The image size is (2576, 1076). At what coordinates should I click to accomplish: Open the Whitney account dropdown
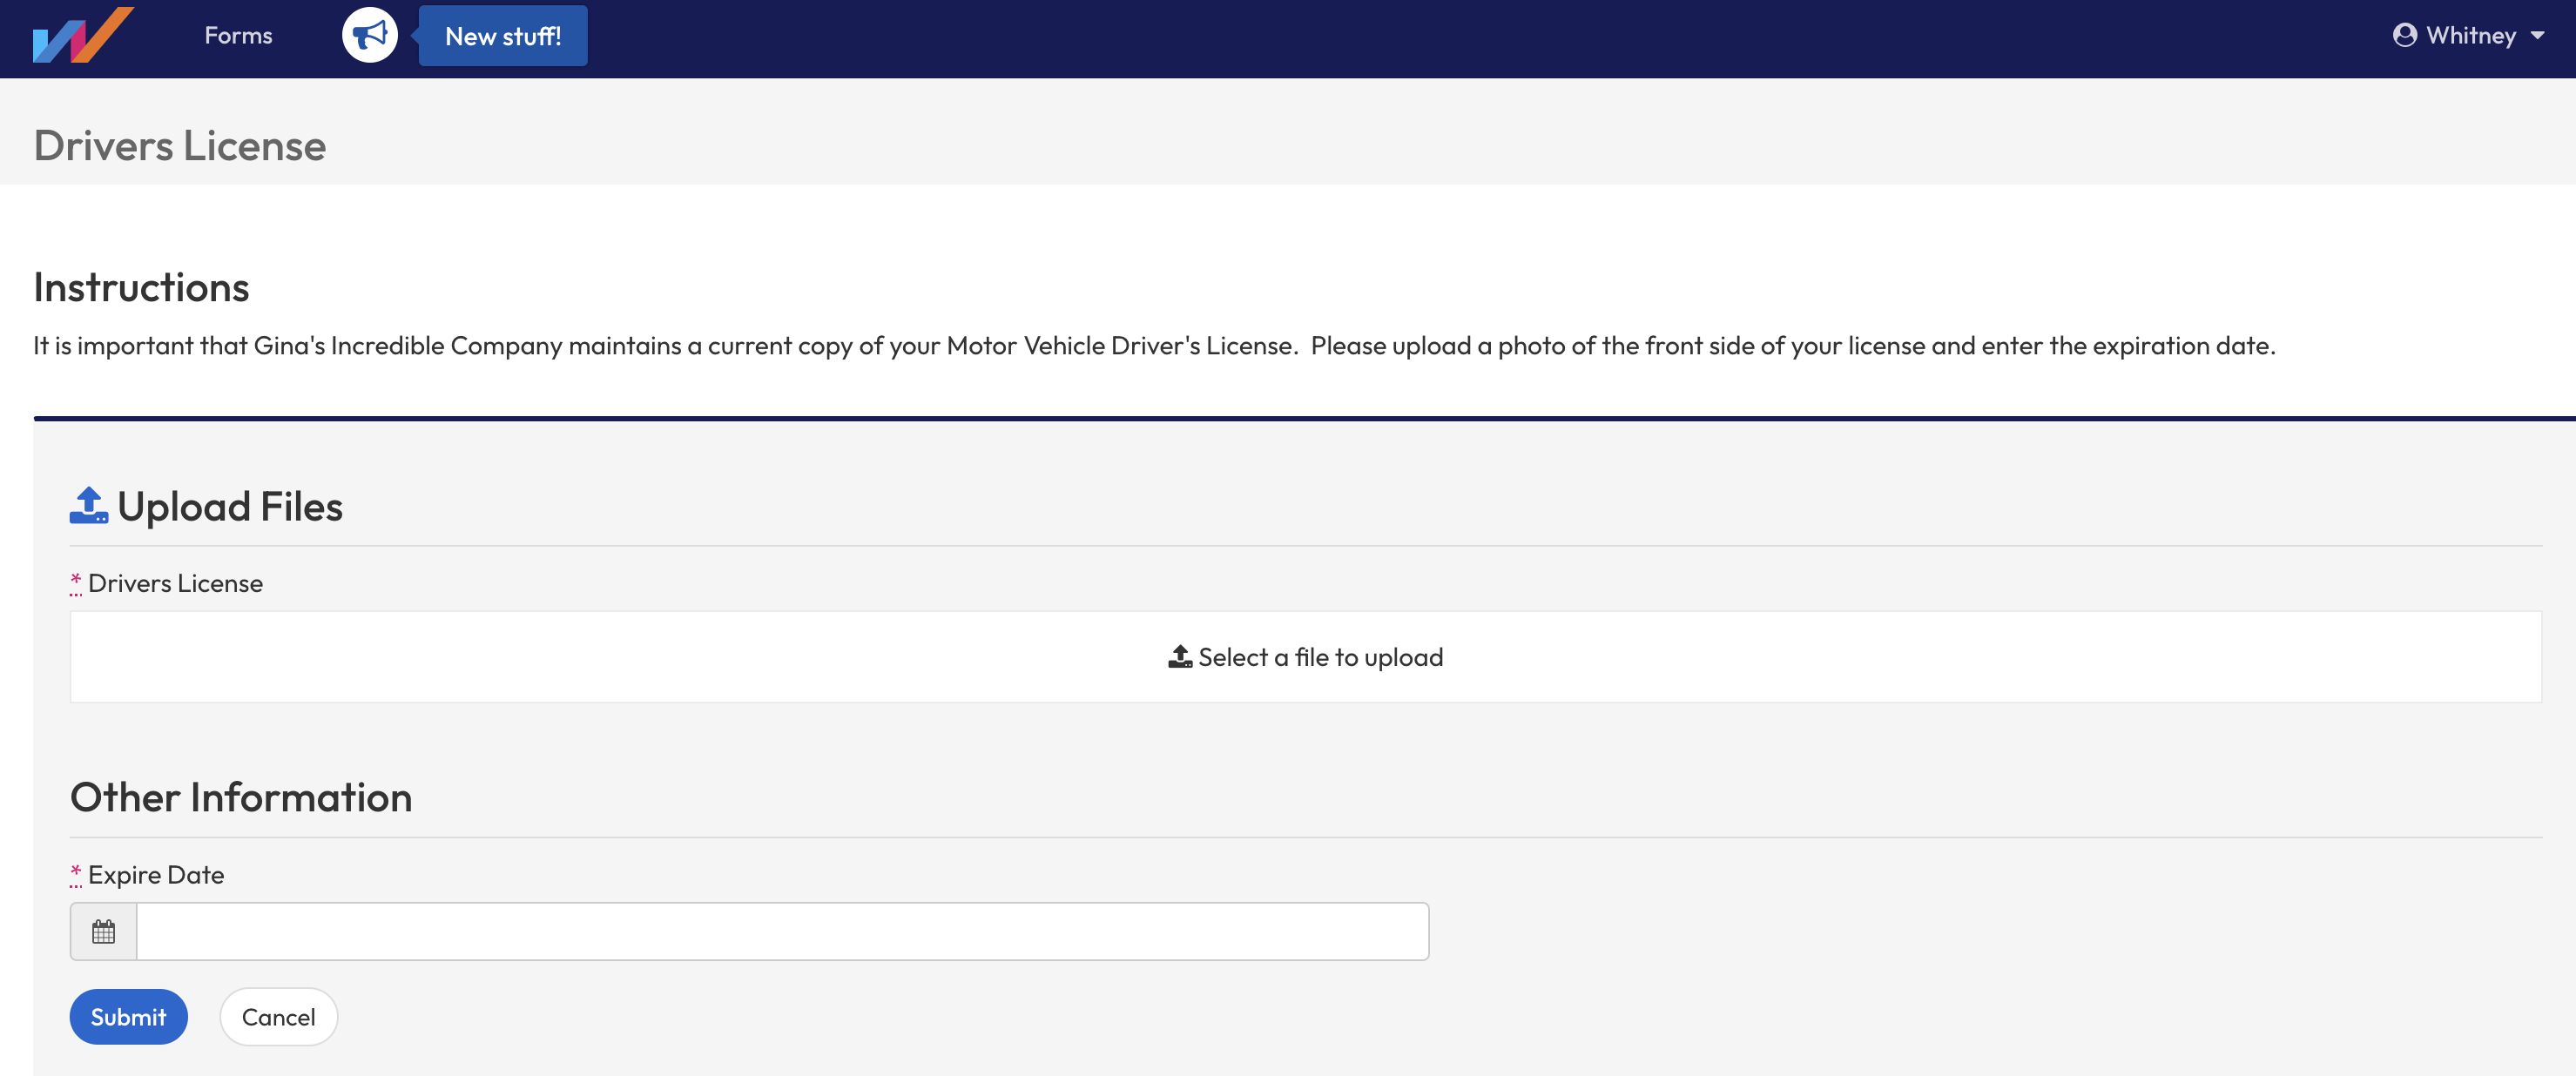[2470, 35]
